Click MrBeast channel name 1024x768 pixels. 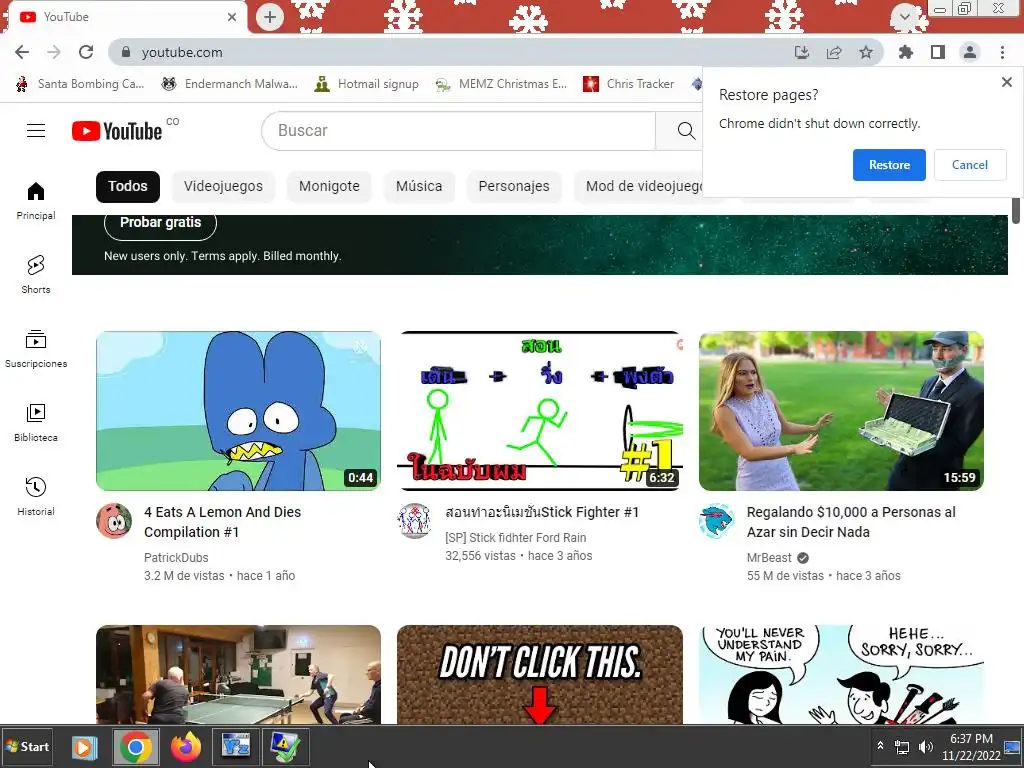[769, 558]
